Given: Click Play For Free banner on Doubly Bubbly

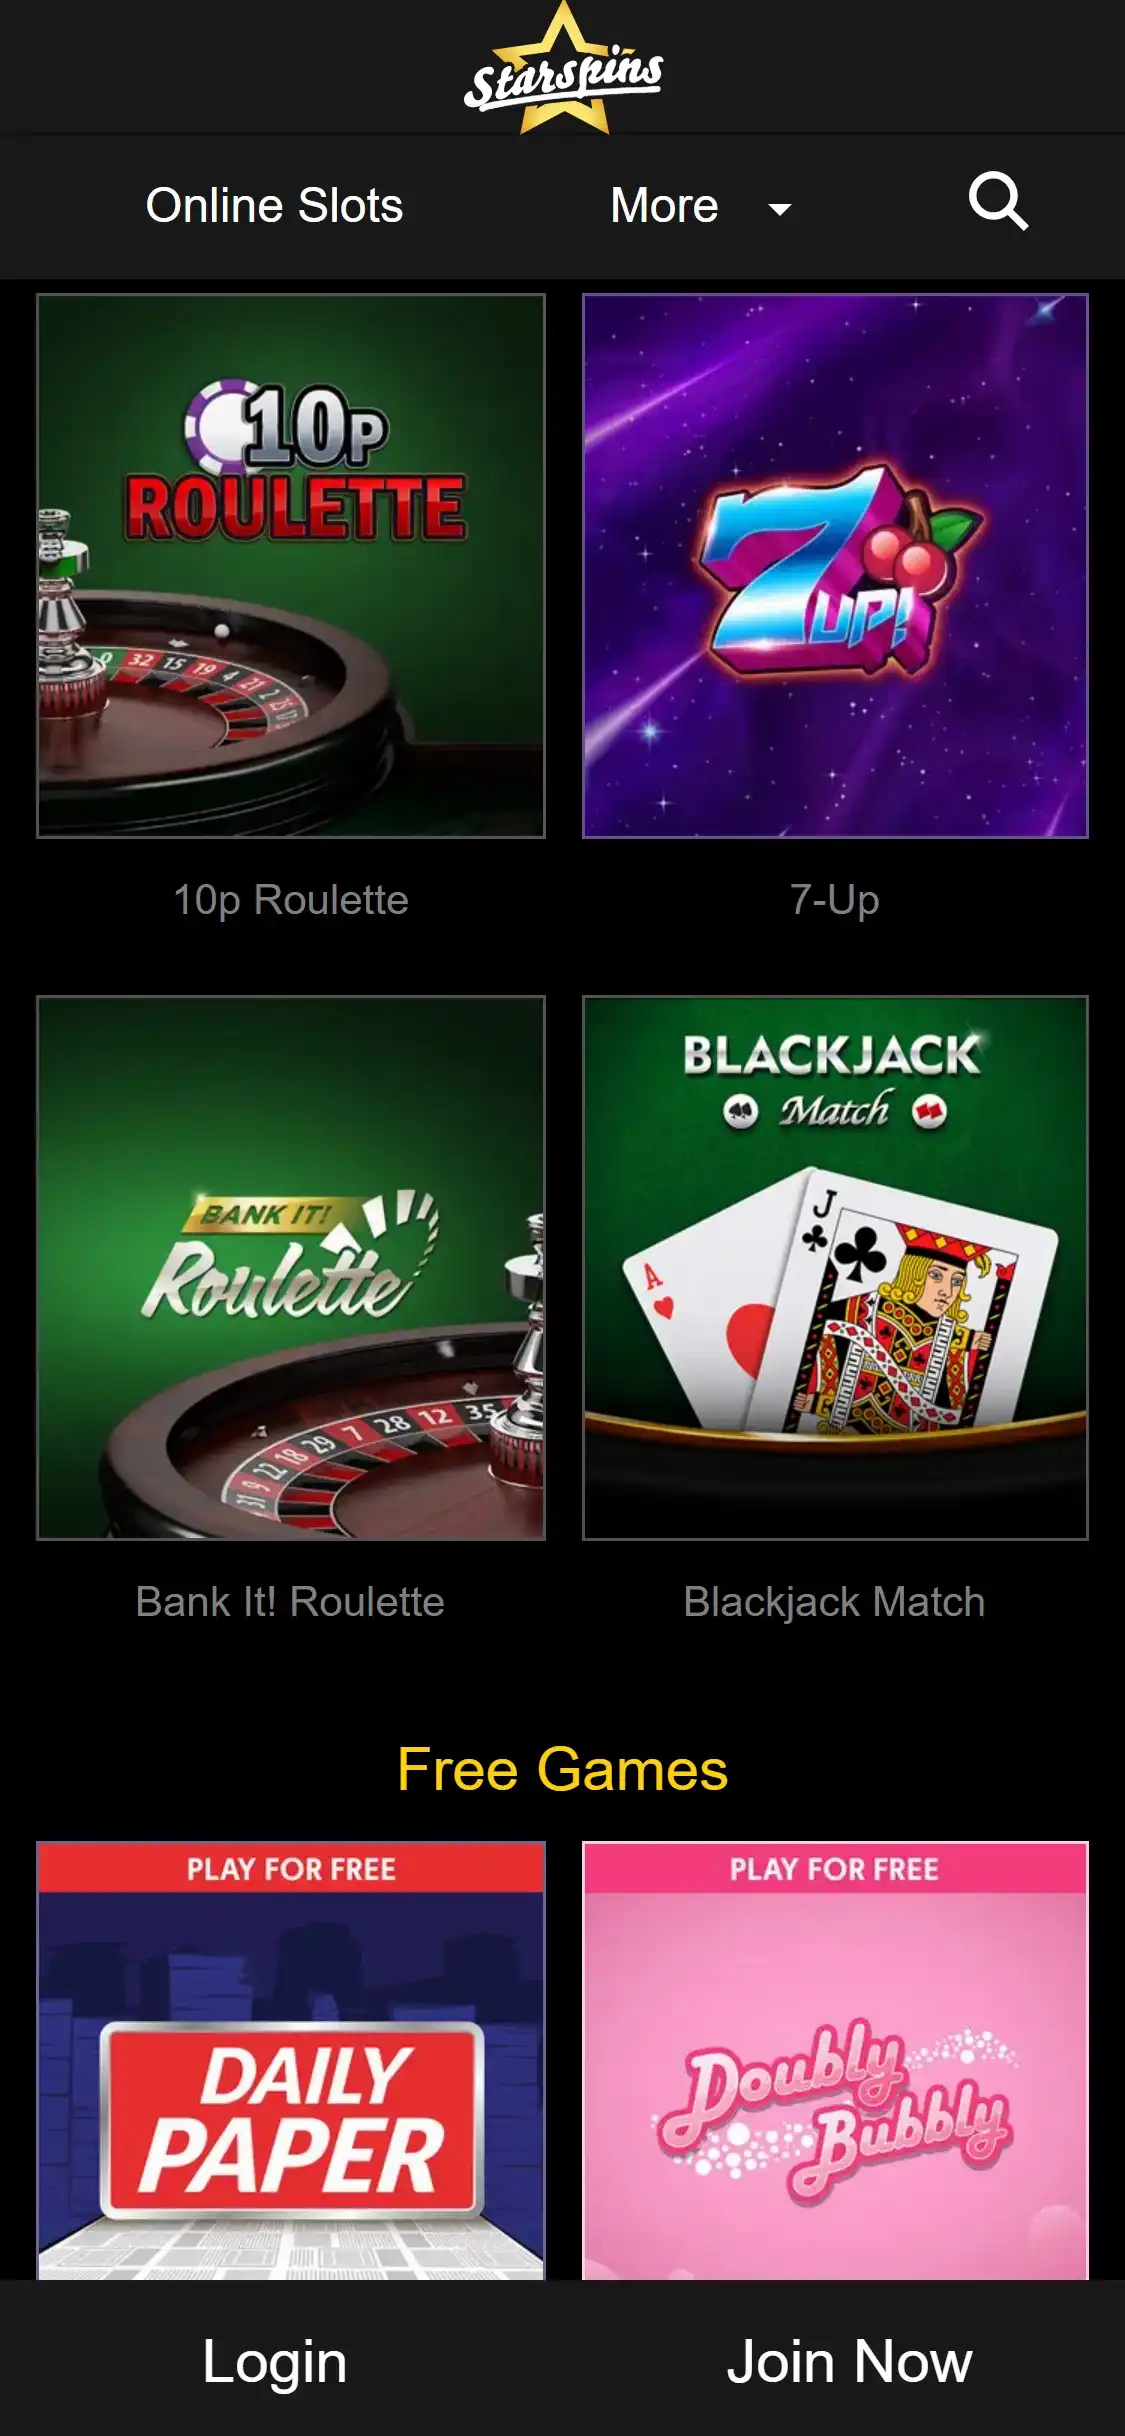Looking at the screenshot, I should (x=835, y=1868).
